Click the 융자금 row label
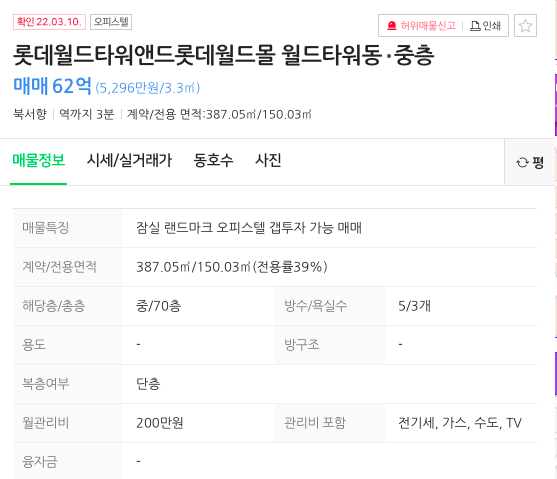This screenshot has height=479, width=557. tap(39, 462)
